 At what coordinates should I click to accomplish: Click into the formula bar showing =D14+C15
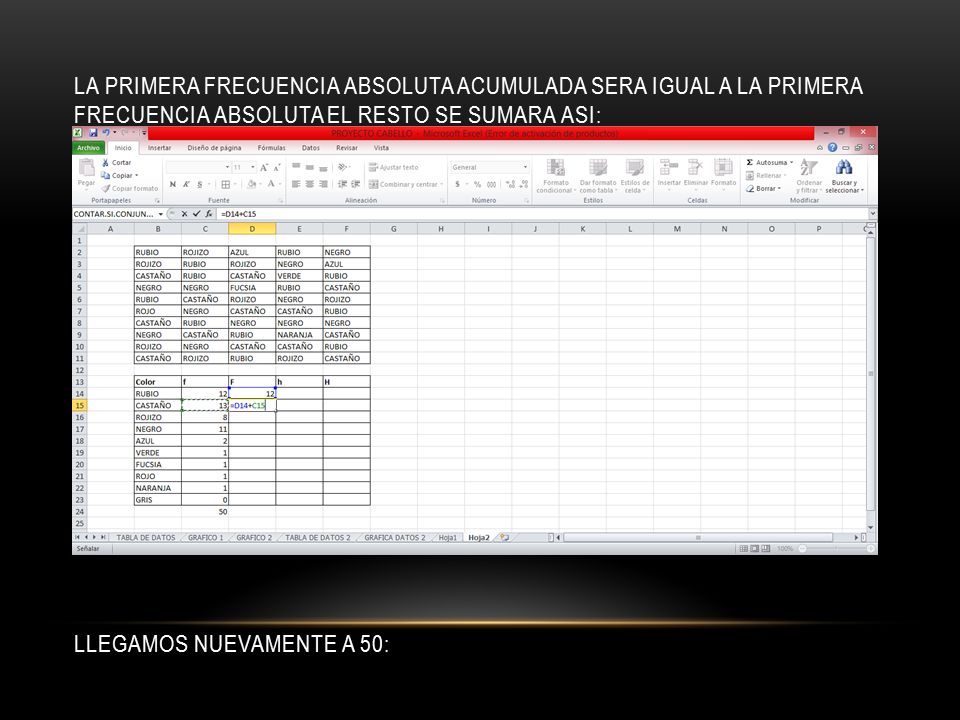point(542,214)
